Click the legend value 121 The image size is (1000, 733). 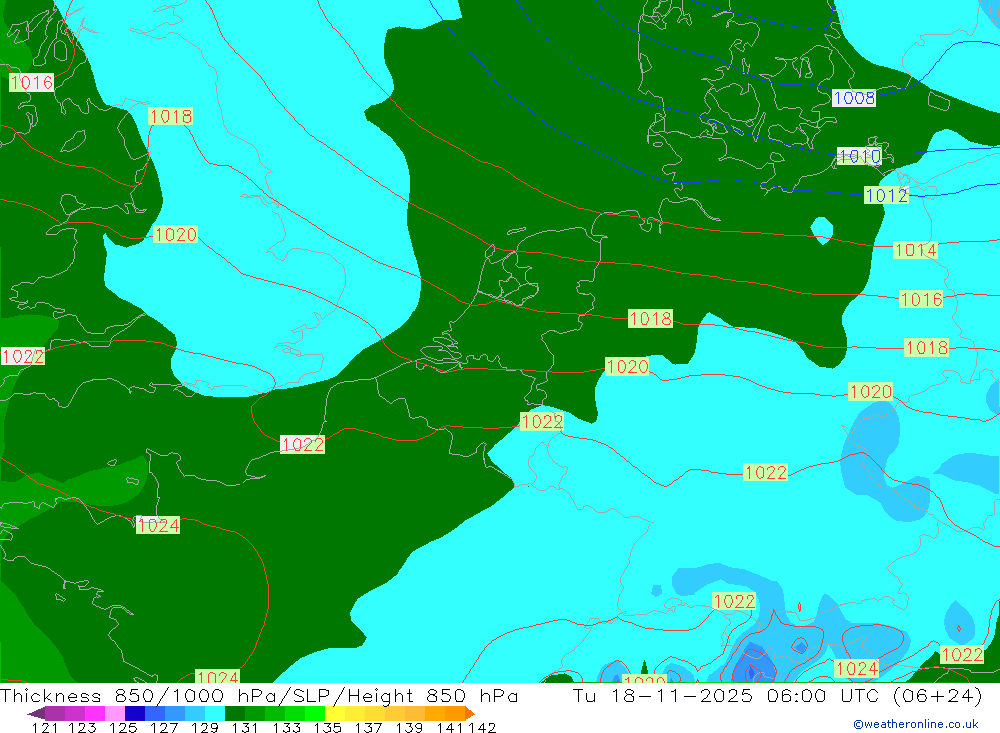coord(45,728)
